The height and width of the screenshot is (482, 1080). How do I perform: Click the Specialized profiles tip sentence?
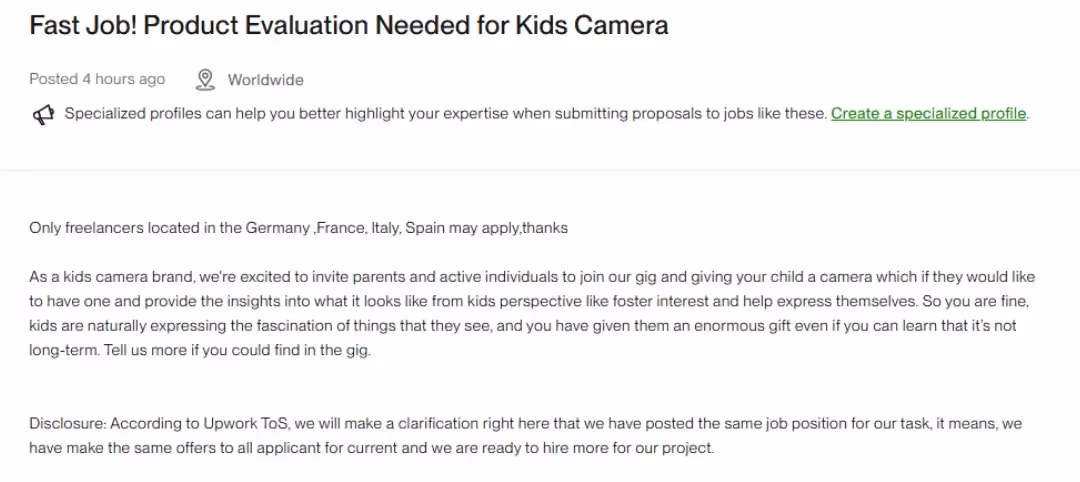coord(445,114)
